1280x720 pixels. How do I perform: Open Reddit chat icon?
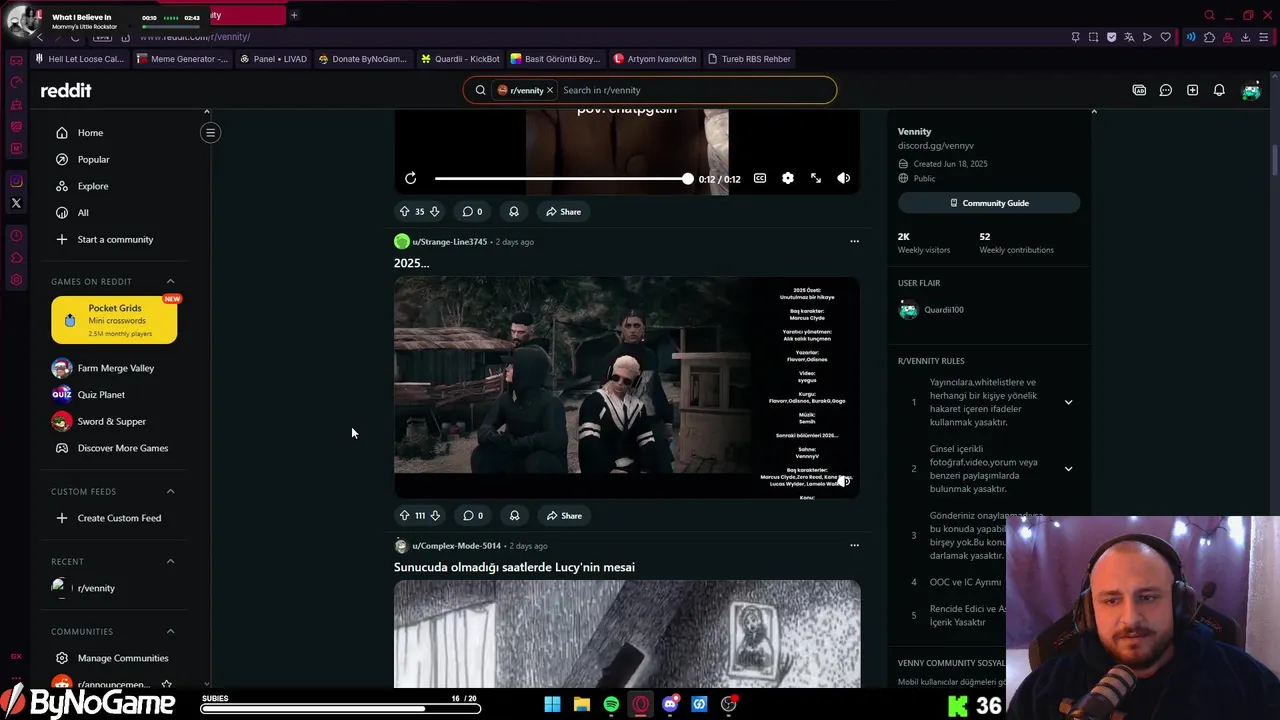point(1166,90)
